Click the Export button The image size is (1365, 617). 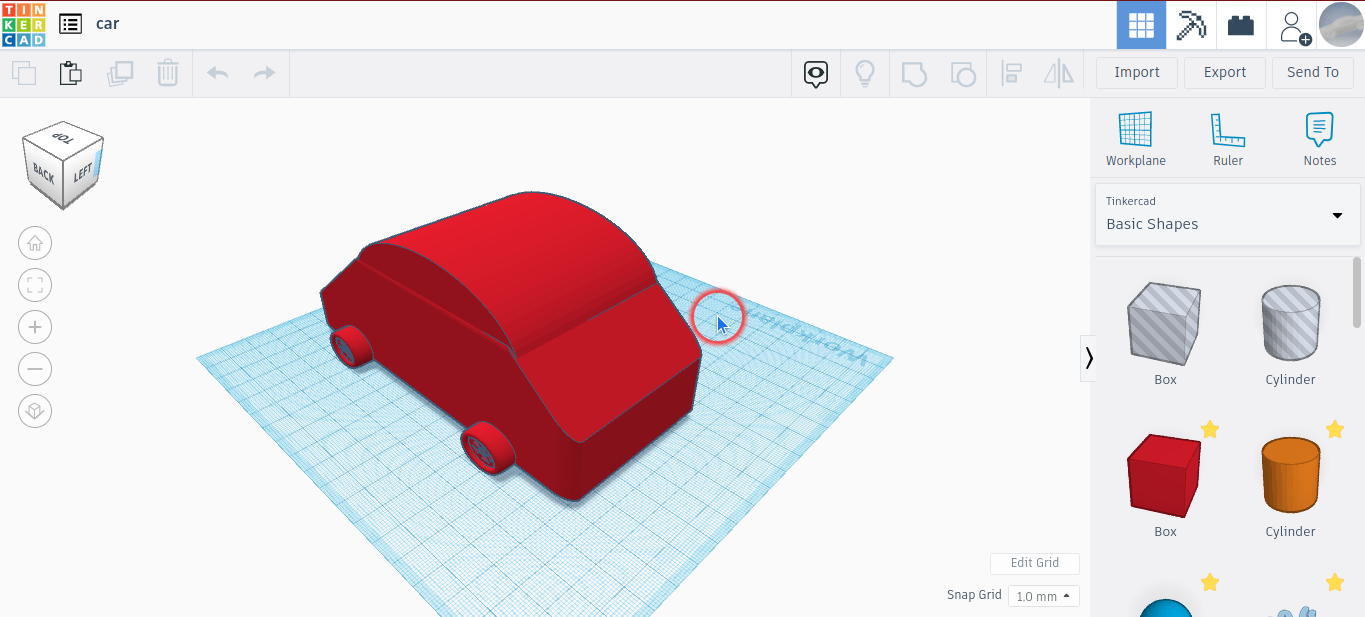(1224, 72)
